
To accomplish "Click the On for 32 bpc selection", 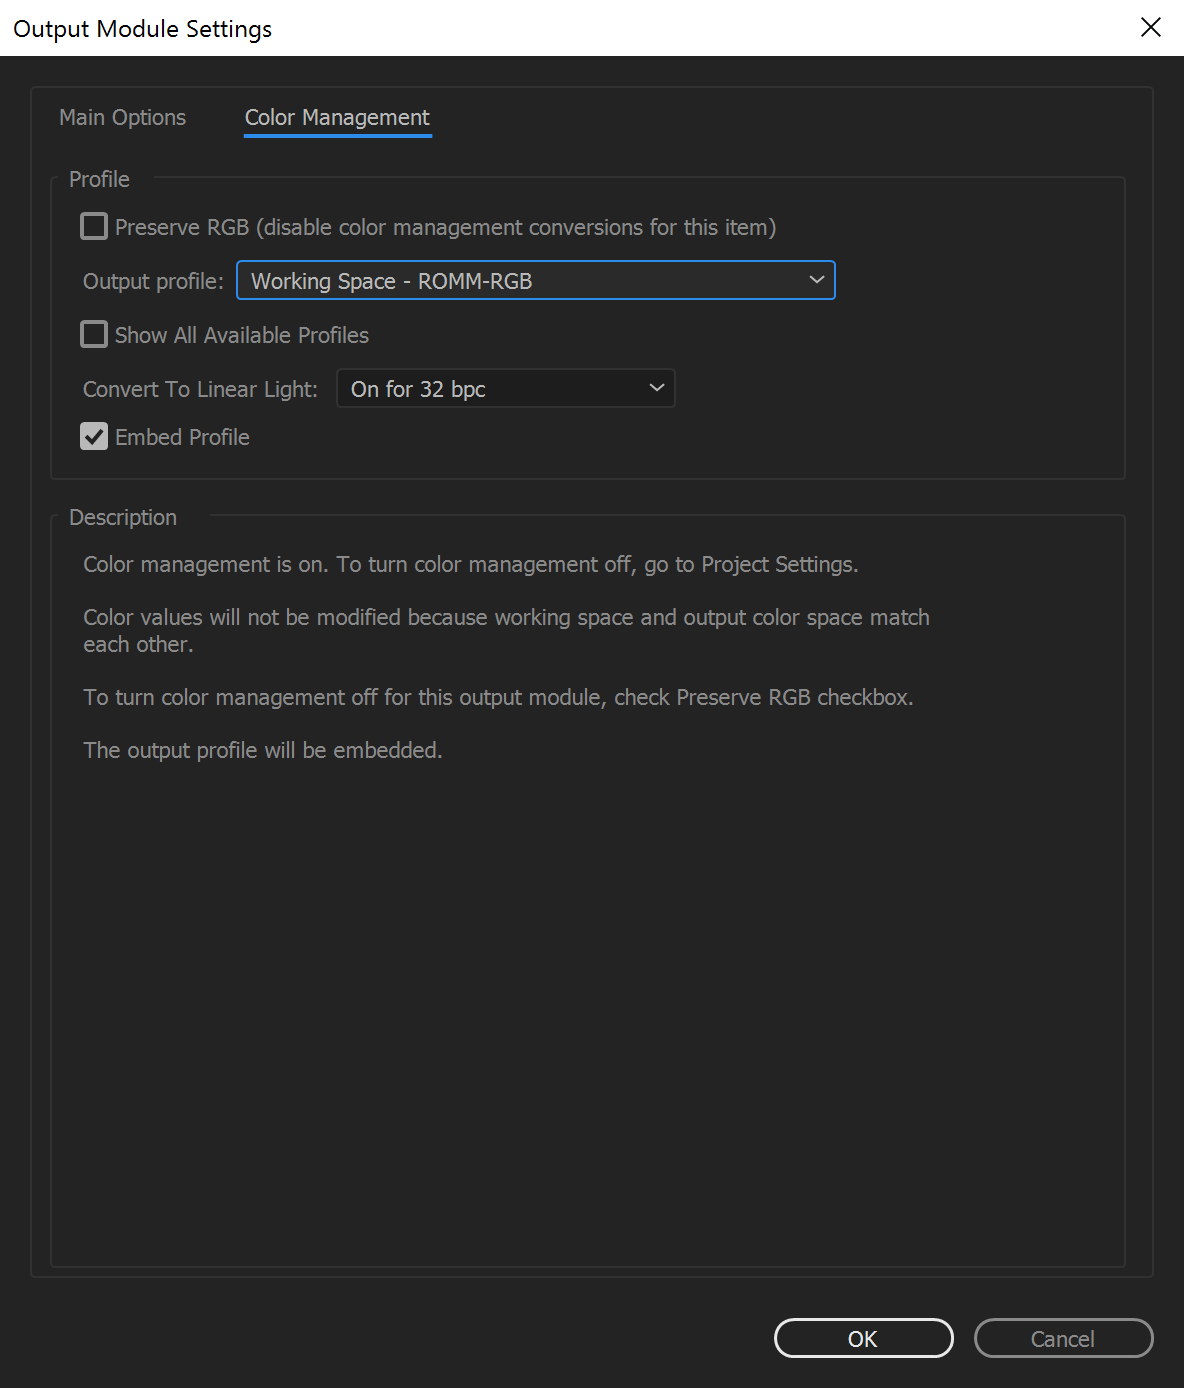I will [x=418, y=389].
